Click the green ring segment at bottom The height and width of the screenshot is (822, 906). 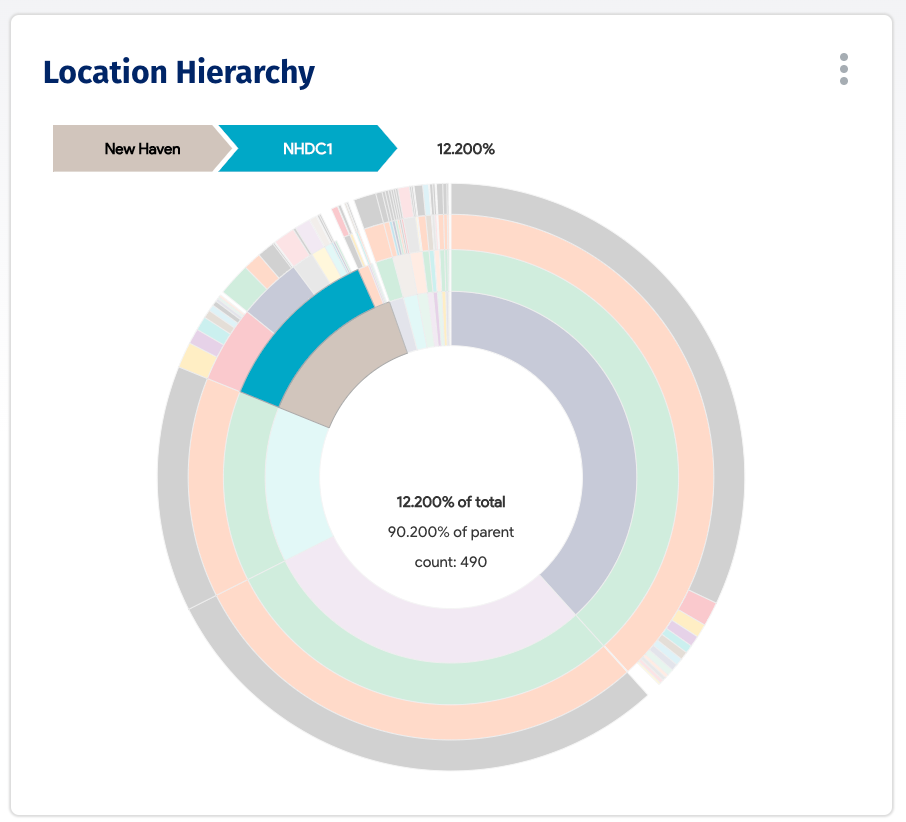point(428,682)
